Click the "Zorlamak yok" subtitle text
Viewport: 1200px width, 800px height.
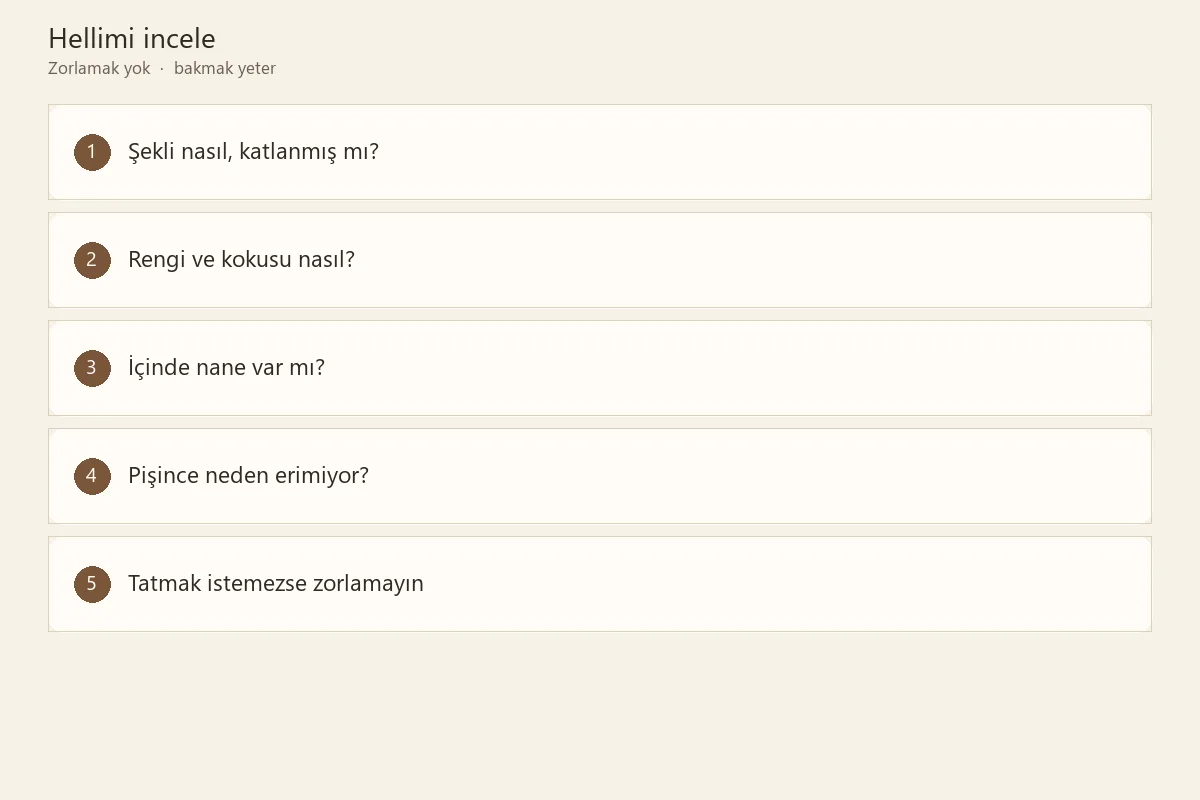tap(99, 69)
